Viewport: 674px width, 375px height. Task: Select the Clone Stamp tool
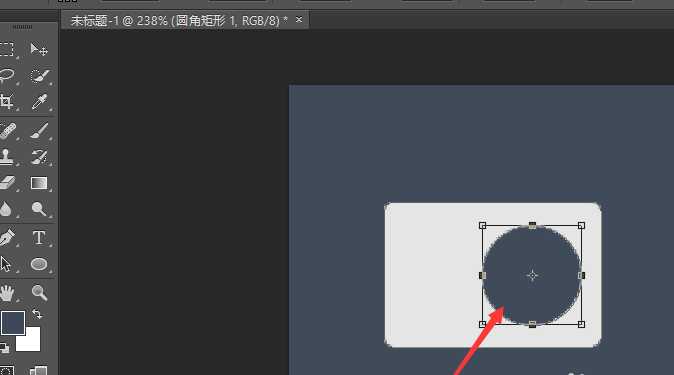point(6,157)
